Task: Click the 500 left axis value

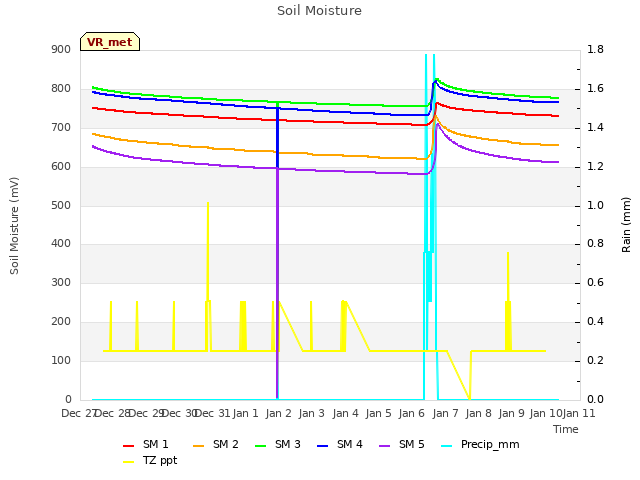Action: click(x=61, y=206)
